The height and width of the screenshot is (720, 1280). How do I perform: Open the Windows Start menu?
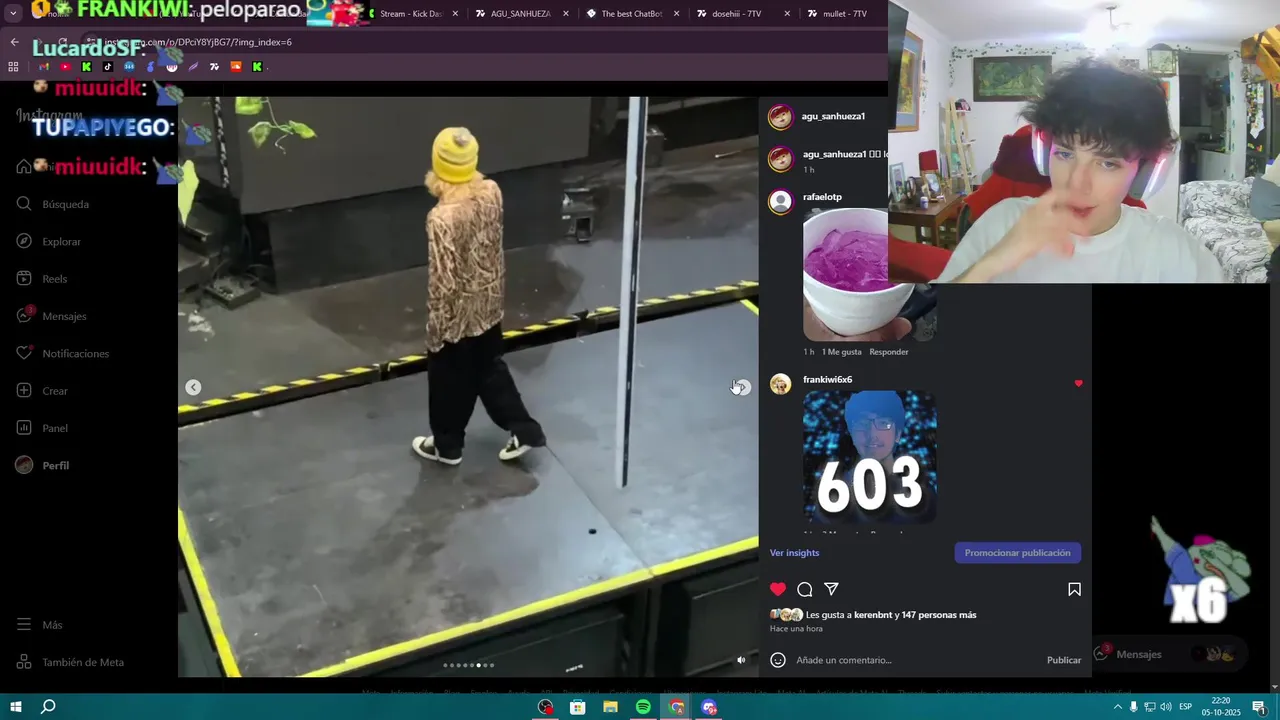pyautogui.click(x=16, y=707)
